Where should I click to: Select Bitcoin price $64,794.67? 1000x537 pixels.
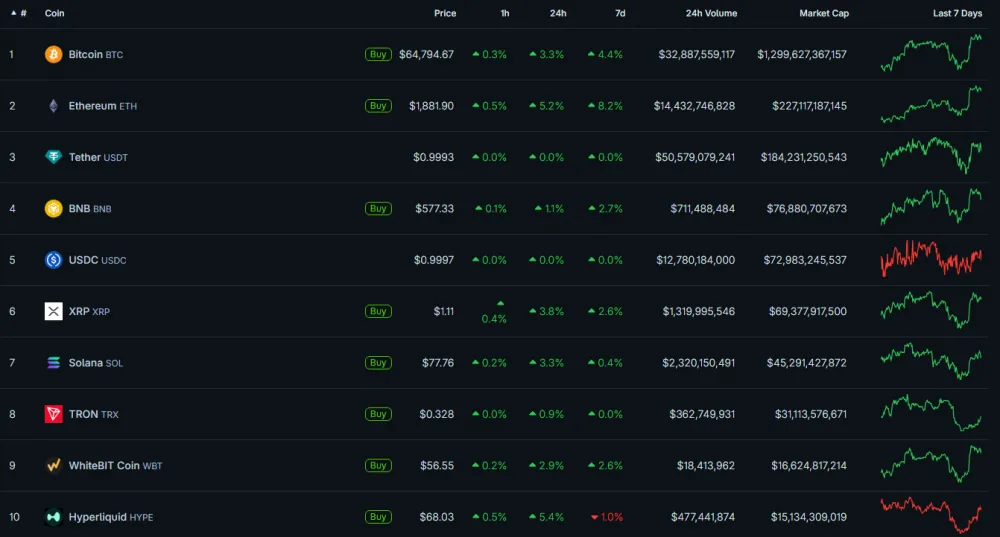coord(427,55)
